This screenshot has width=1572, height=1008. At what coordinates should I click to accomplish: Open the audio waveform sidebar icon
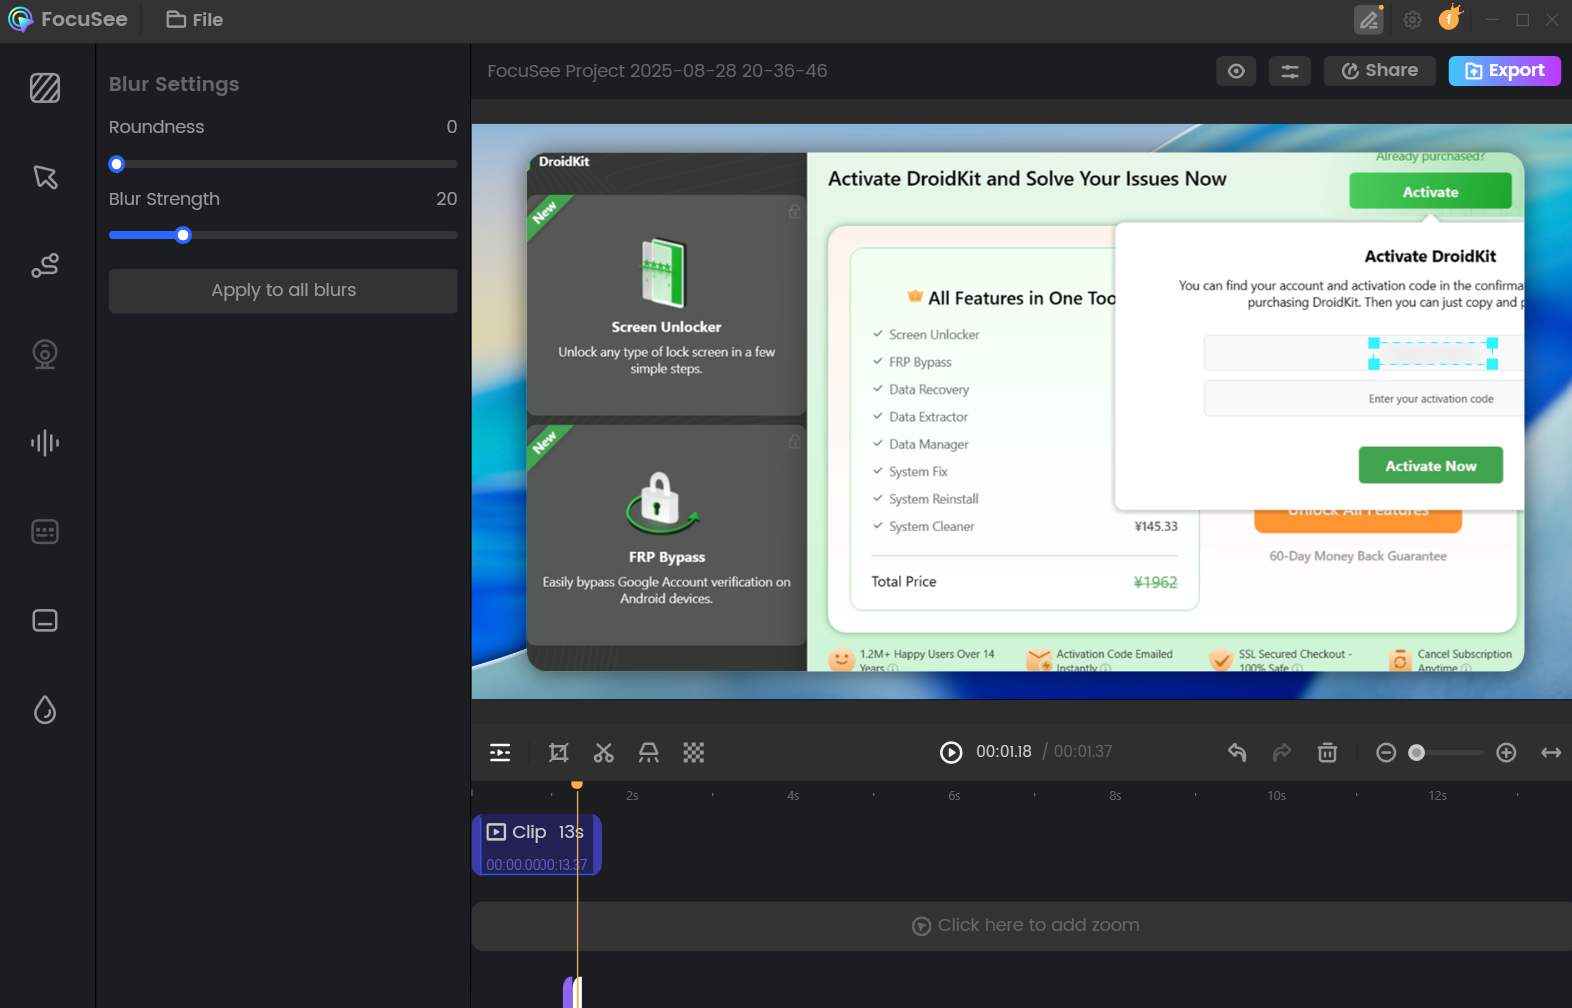pyautogui.click(x=45, y=443)
